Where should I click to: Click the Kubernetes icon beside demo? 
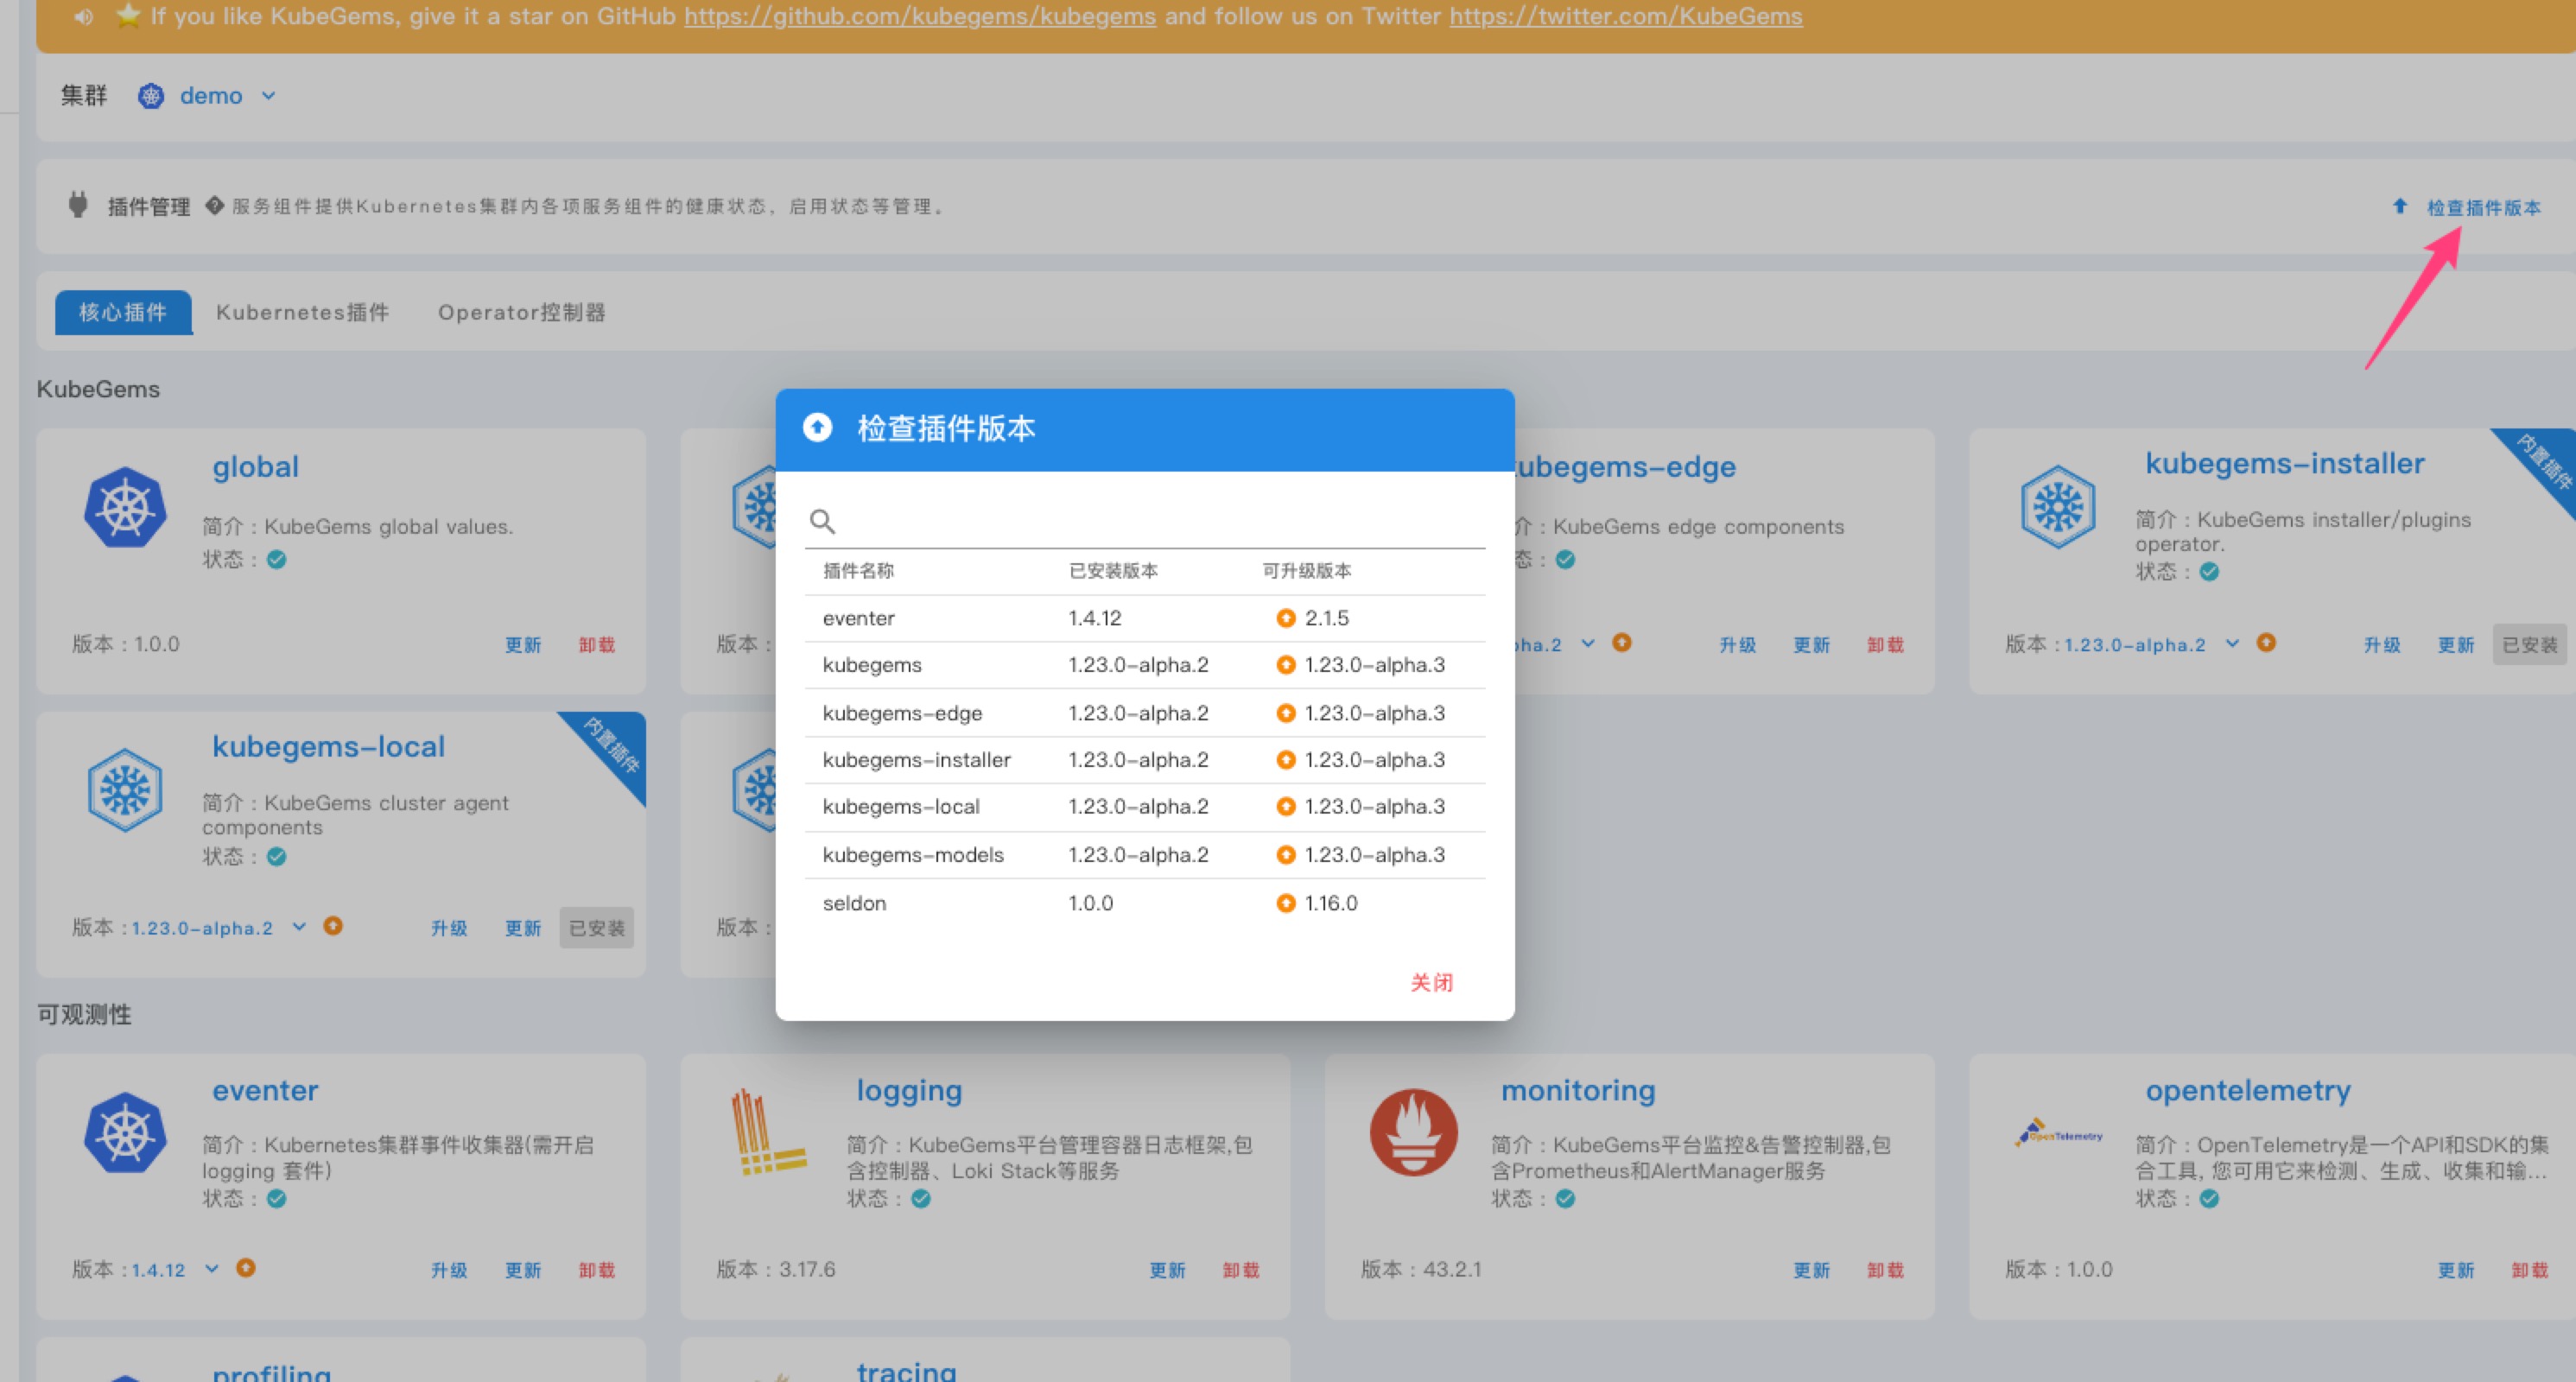[151, 96]
